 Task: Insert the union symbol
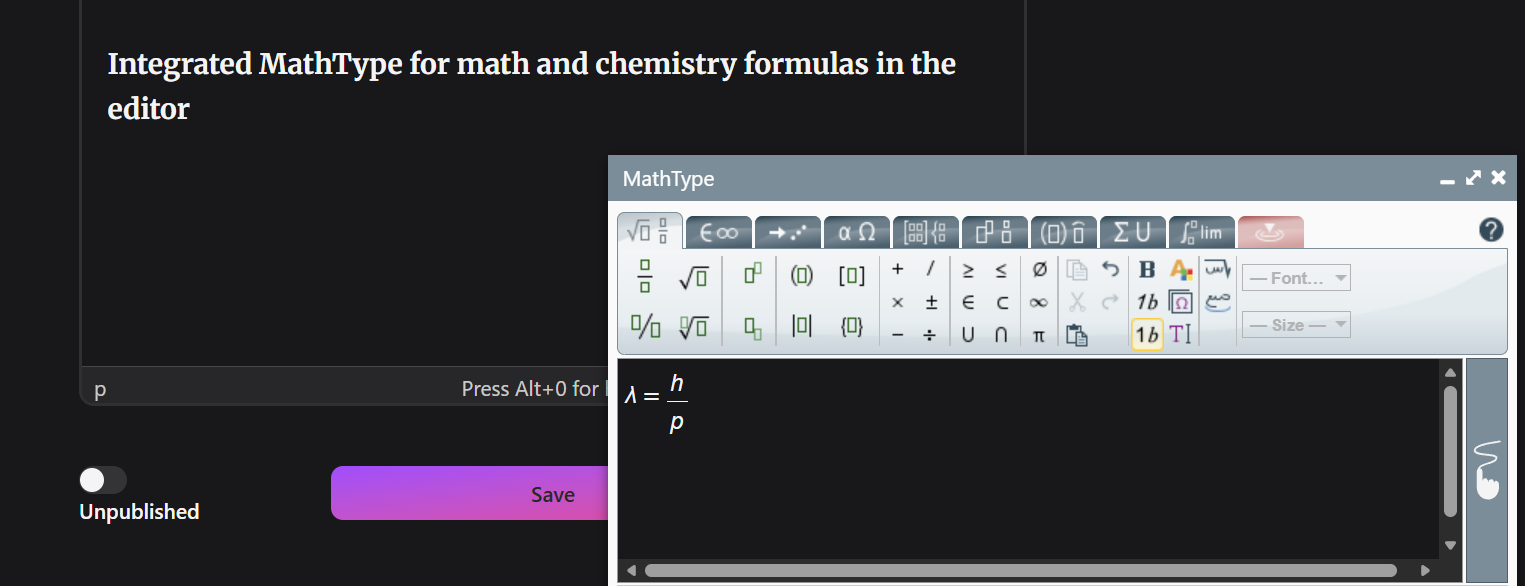coord(968,335)
